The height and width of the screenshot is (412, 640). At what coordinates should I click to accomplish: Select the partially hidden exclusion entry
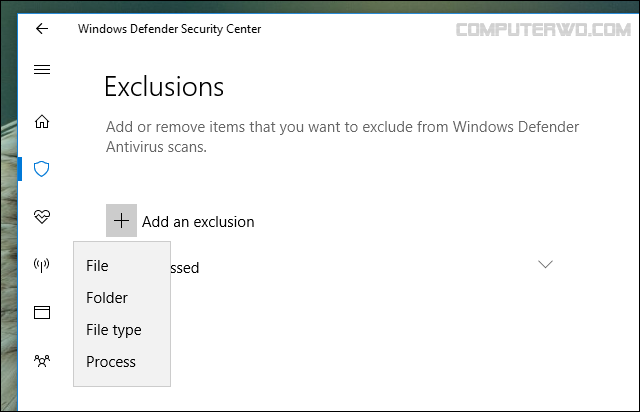[185, 268]
